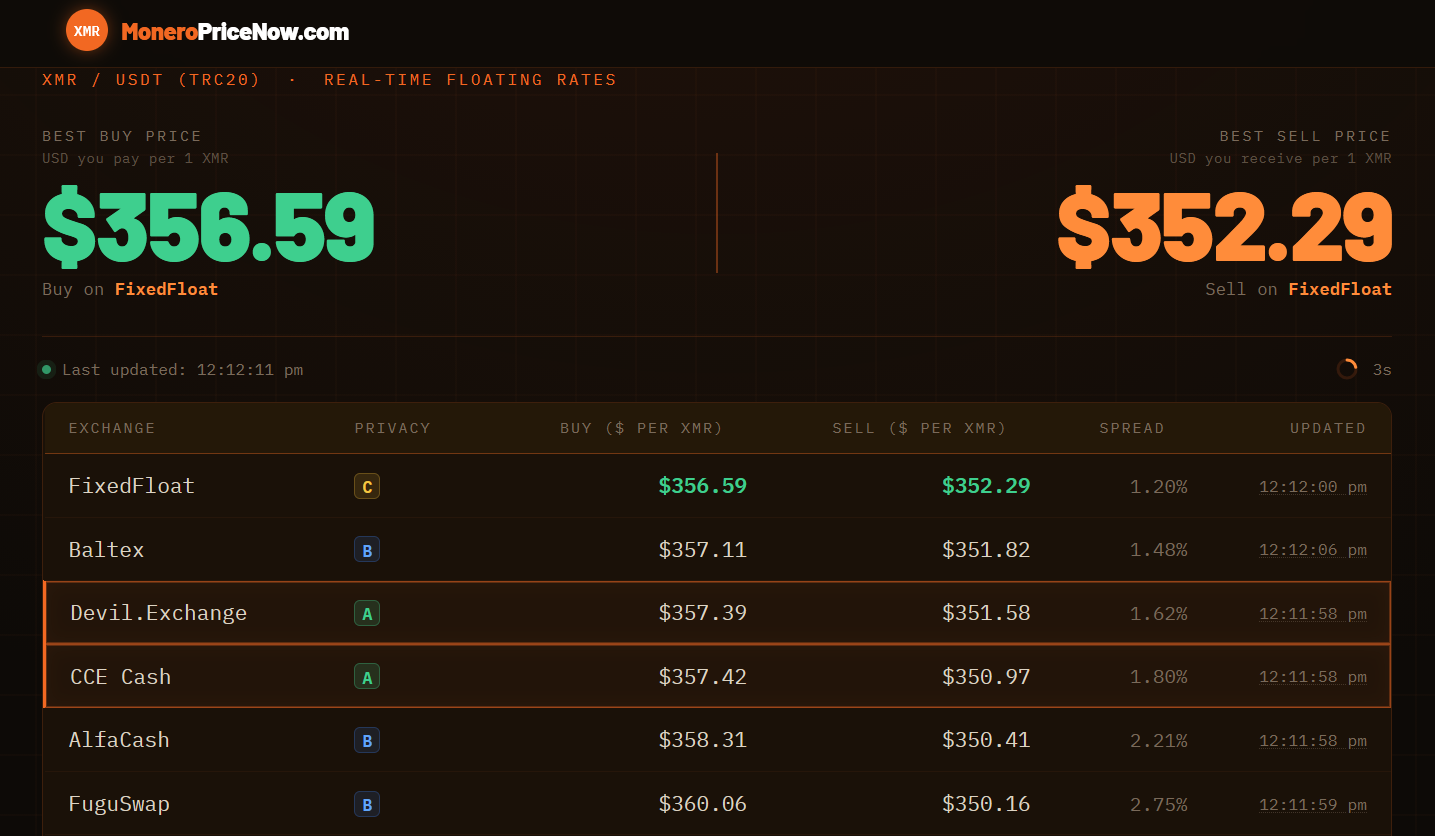This screenshot has width=1435, height=836.
Task: Click the 2.75% spread value
Action: 1159,804
